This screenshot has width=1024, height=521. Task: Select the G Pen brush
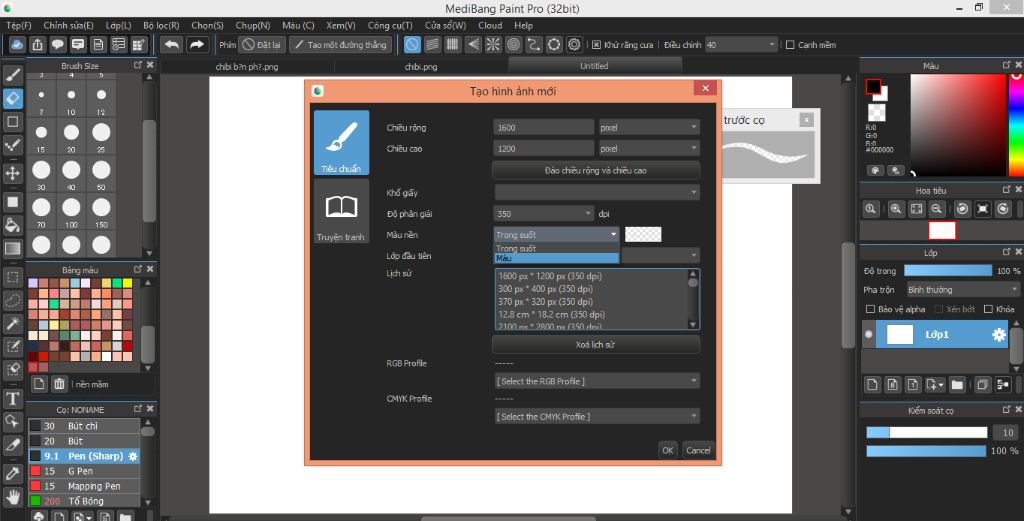coord(84,471)
